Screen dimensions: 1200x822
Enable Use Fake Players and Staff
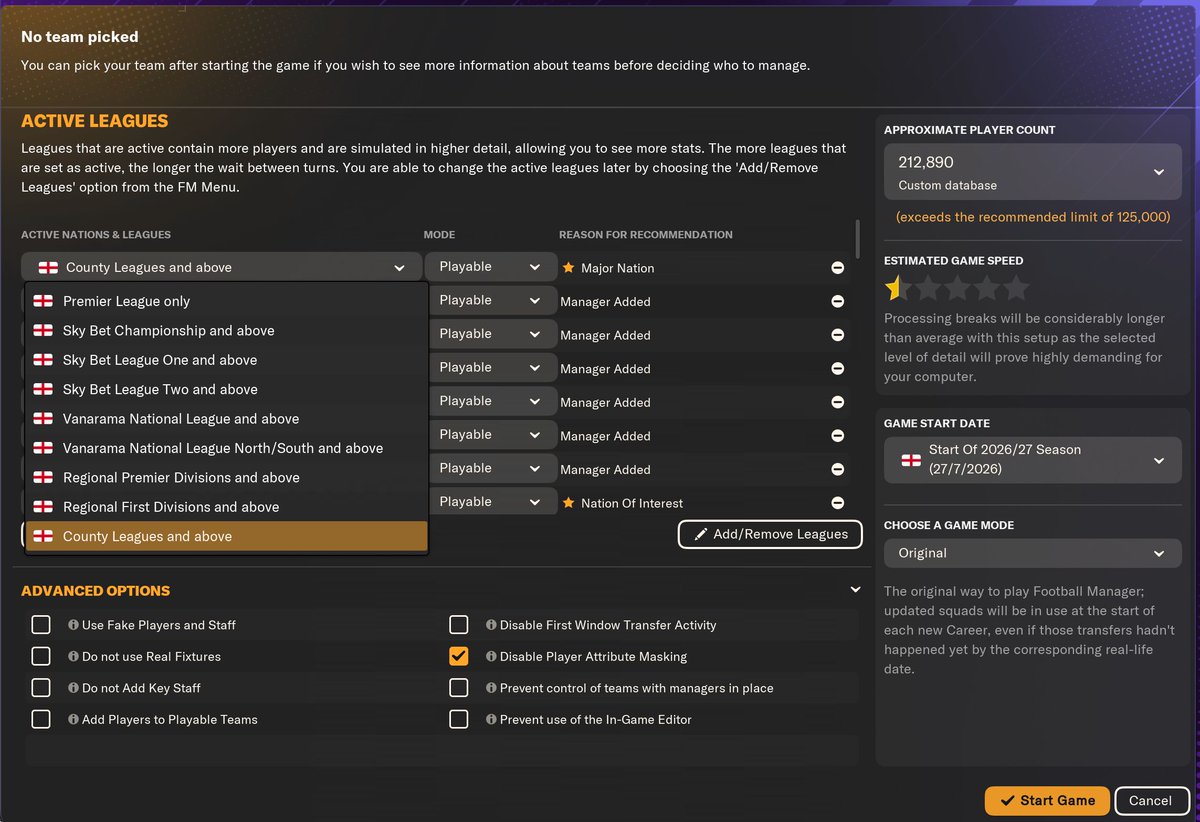pyautogui.click(x=41, y=625)
